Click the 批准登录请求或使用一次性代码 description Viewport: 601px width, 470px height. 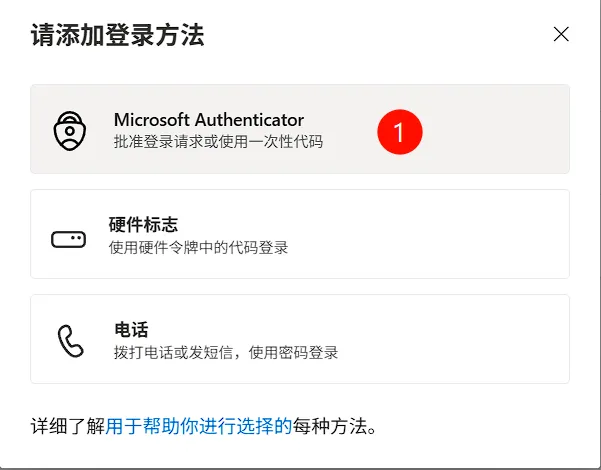click(x=218, y=142)
